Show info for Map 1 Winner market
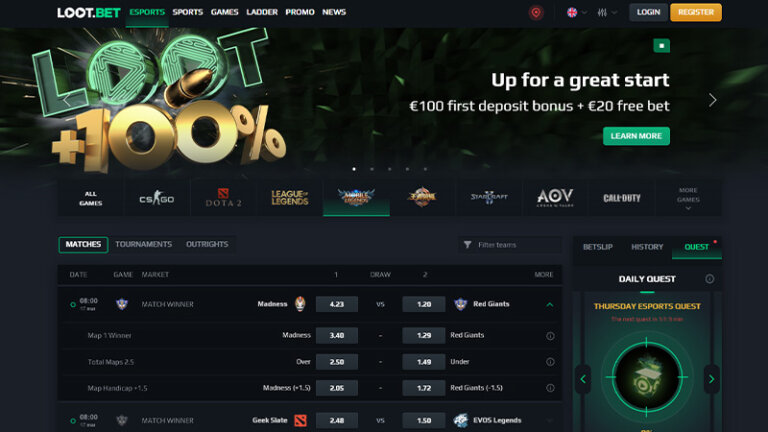768x432 pixels. coord(550,336)
